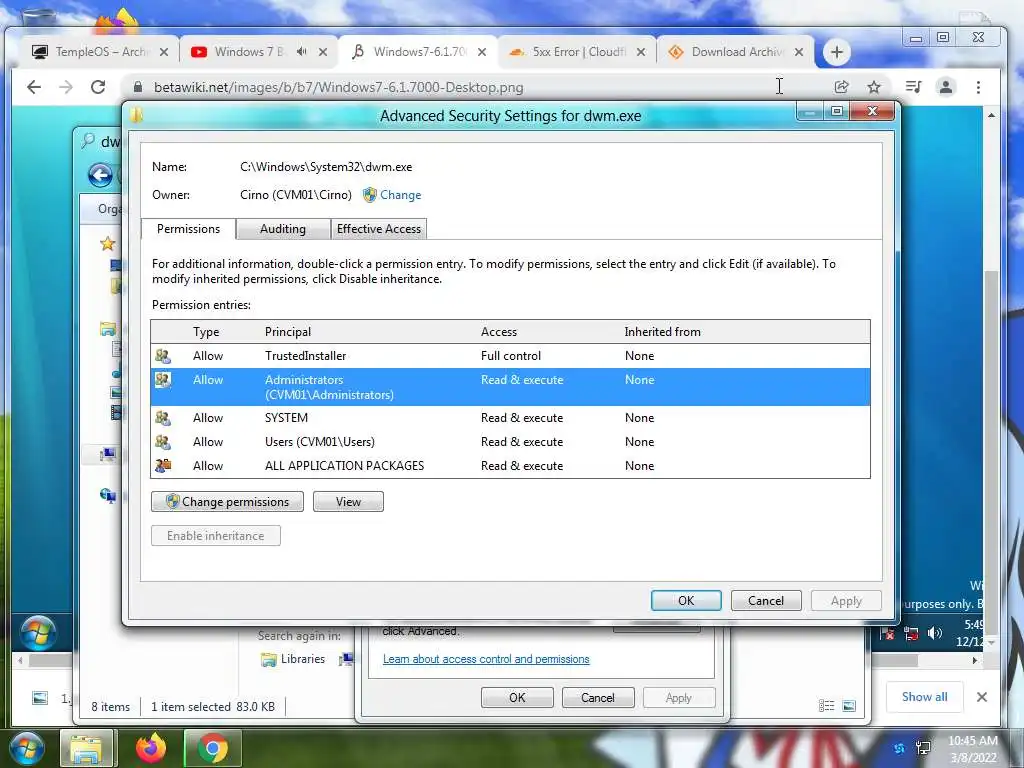Bookmark this page with star icon
The width and height of the screenshot is (1024, 768).
pyautogui.click(x=874, y=87)
